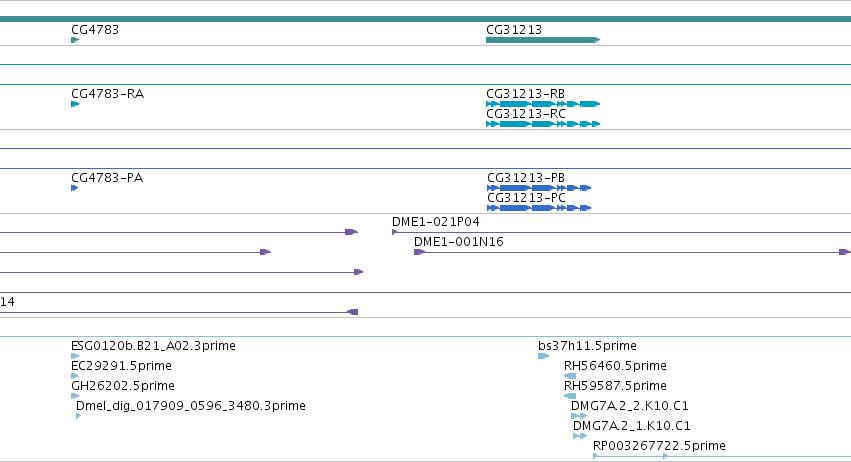This screenshot has width=851, height=462.
Task: Click the CG31213 gene bar
Action: (x=543, y=40)
